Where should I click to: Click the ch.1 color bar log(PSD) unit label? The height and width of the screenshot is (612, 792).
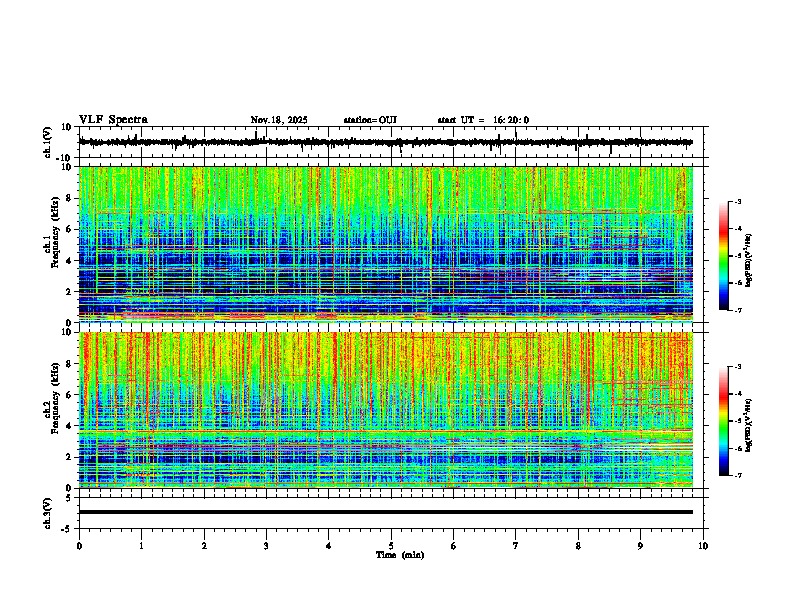[749, 260]
